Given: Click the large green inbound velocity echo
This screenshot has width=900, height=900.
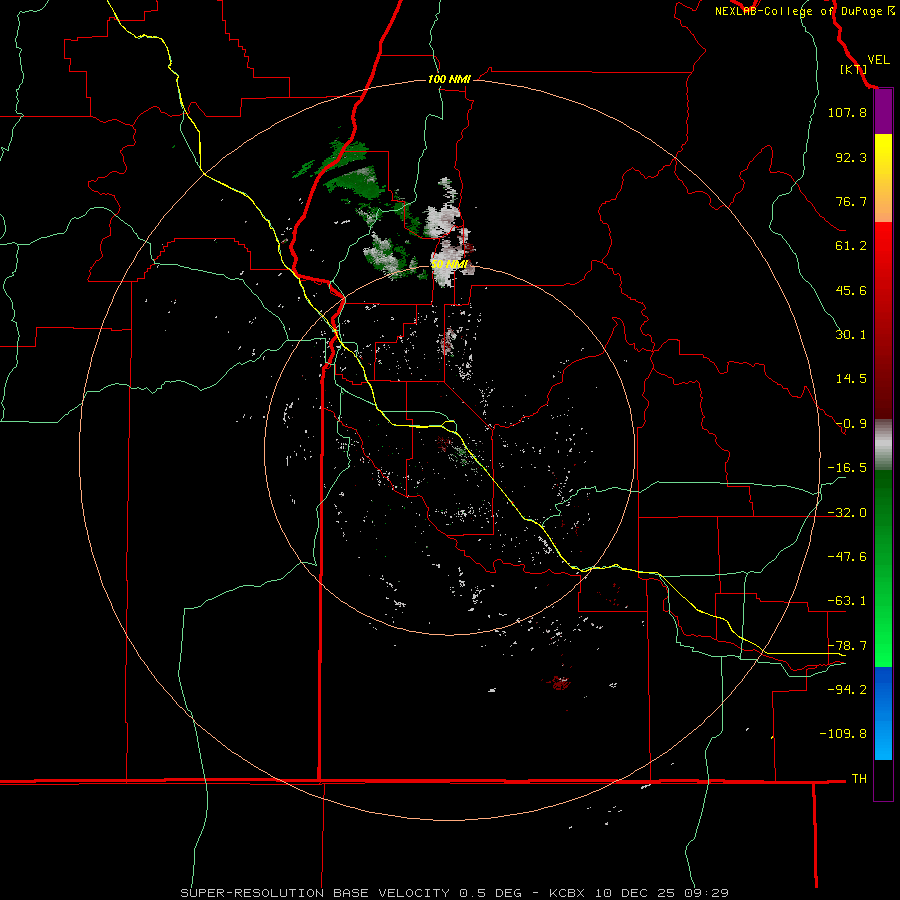Looking at the screenshot, I should click(x=355, y=183).
